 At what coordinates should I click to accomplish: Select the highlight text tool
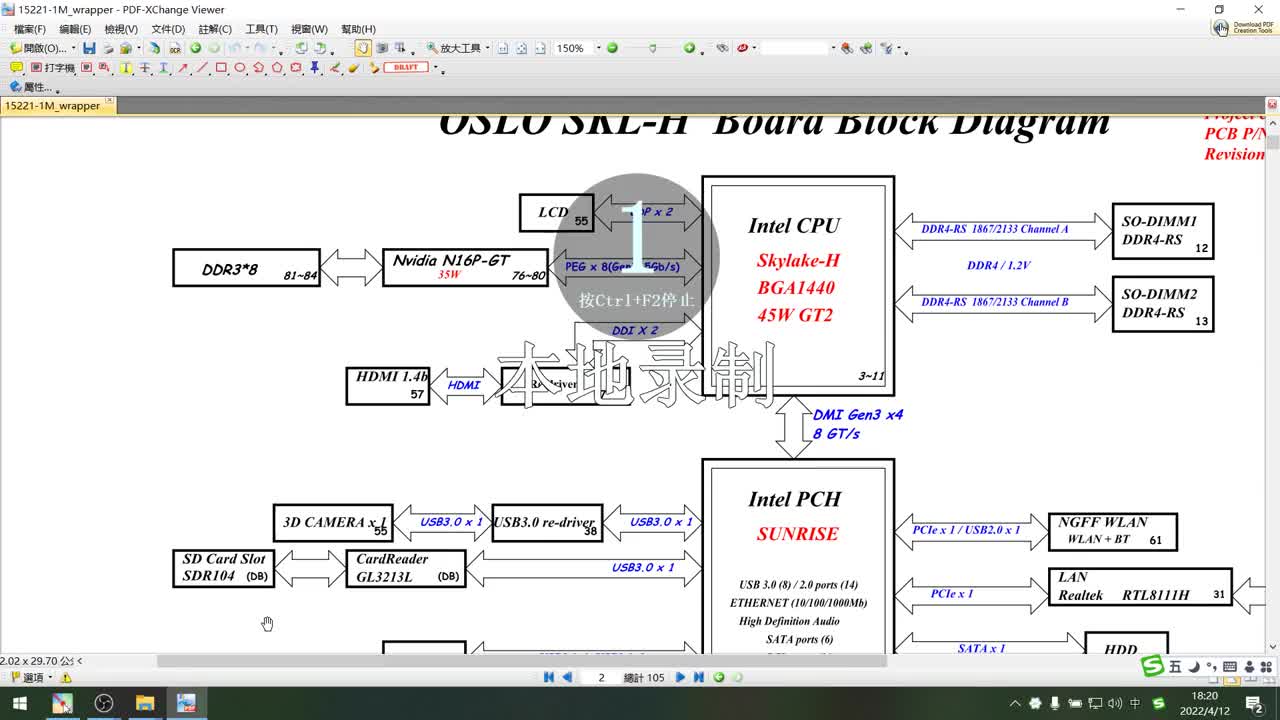(125, 68)
